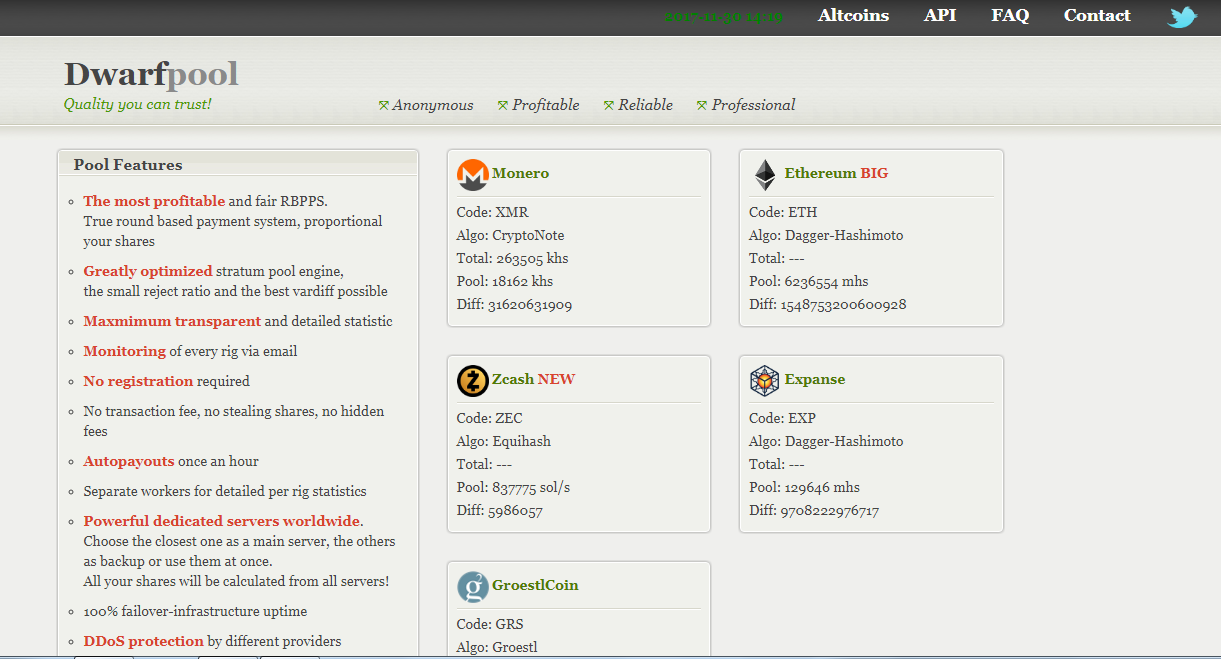Click the Ethereum diamond logo
1221x659 pixels.
(765, 175)
